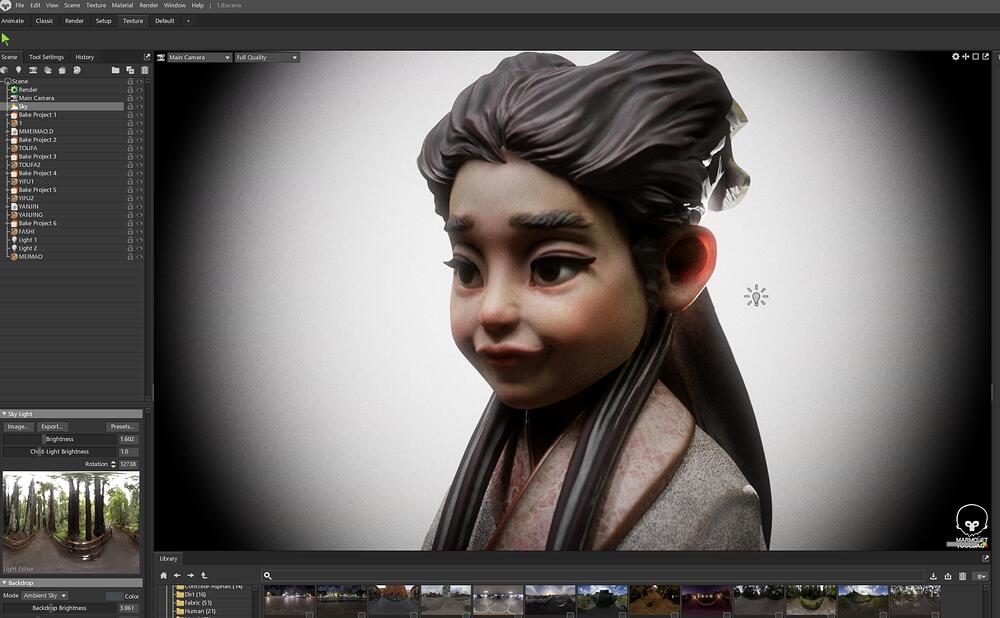
Task: Pop out the viewport window
Action: (985, 57)
